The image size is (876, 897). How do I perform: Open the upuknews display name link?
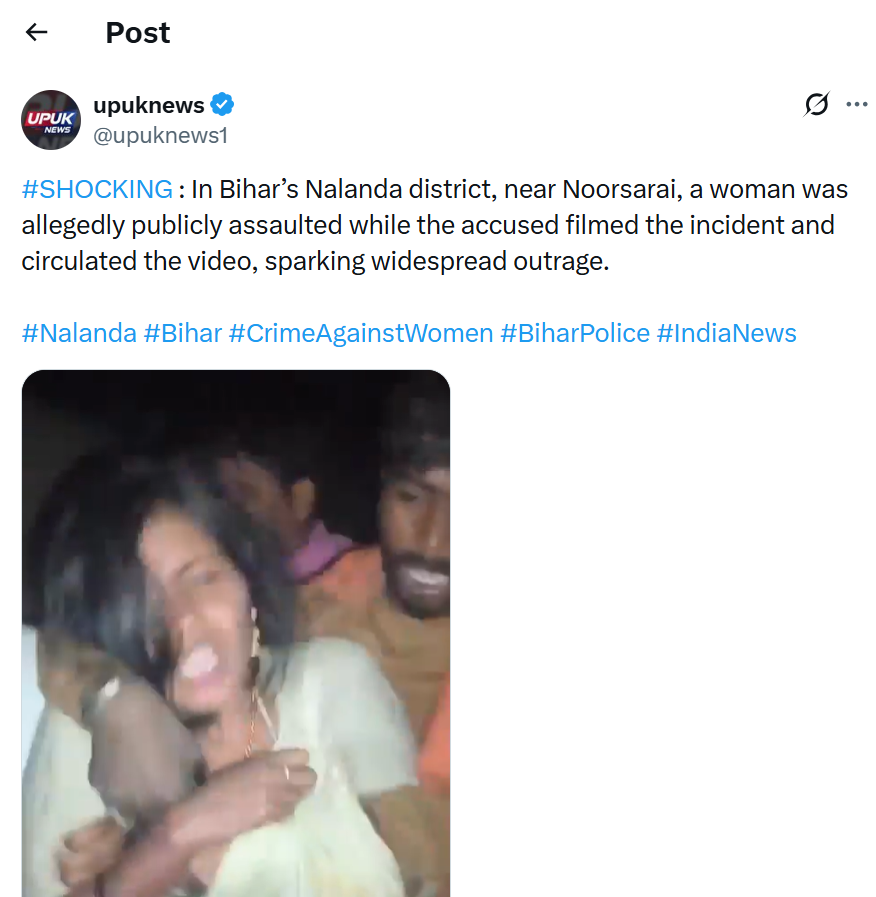[149, 105]
